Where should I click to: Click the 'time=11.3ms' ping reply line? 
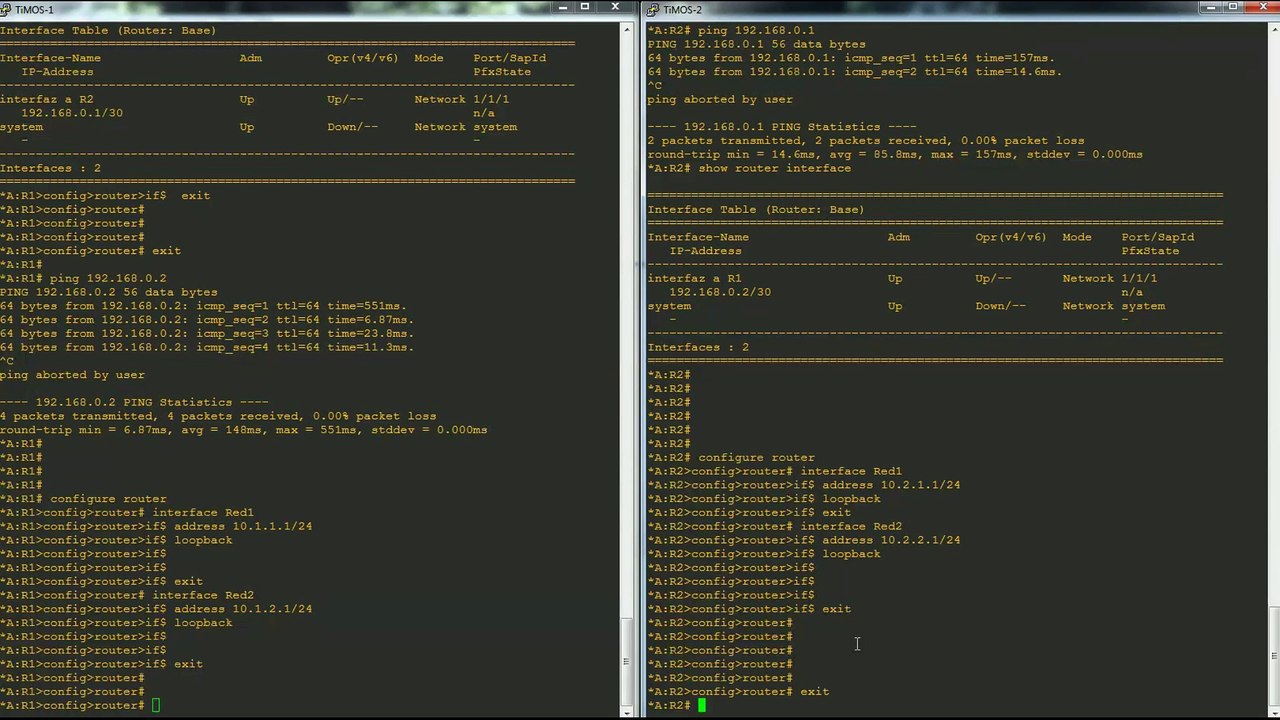pos(207,348)
